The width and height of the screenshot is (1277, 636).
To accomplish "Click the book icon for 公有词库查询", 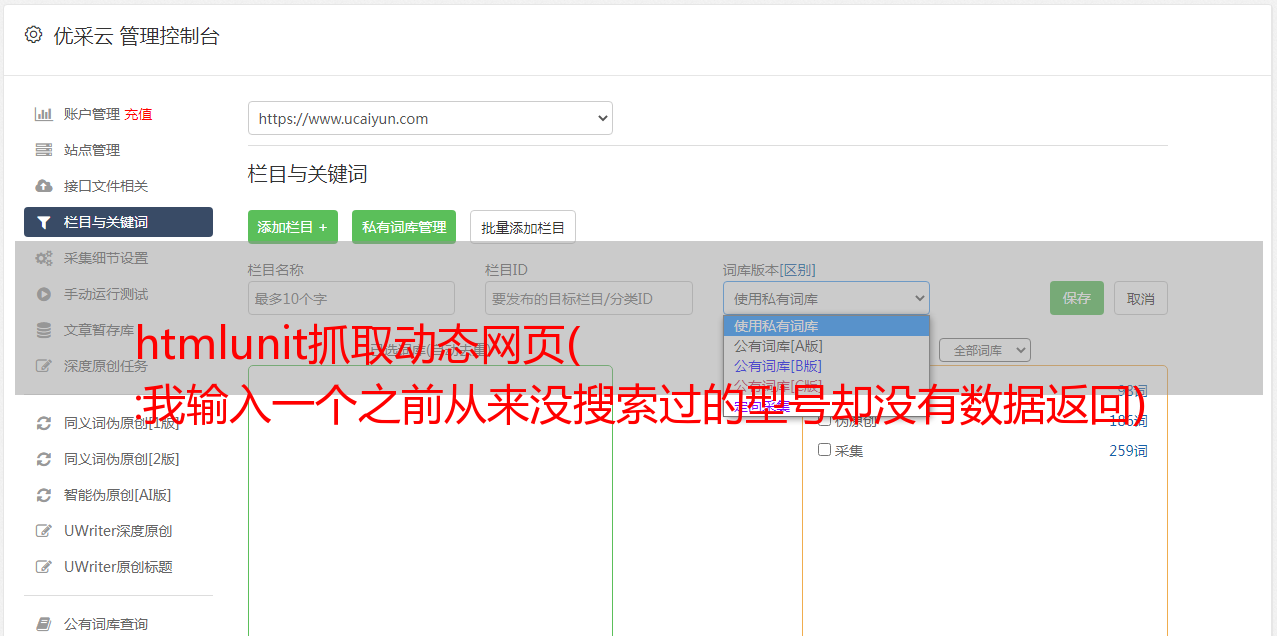I will [44, 624].
